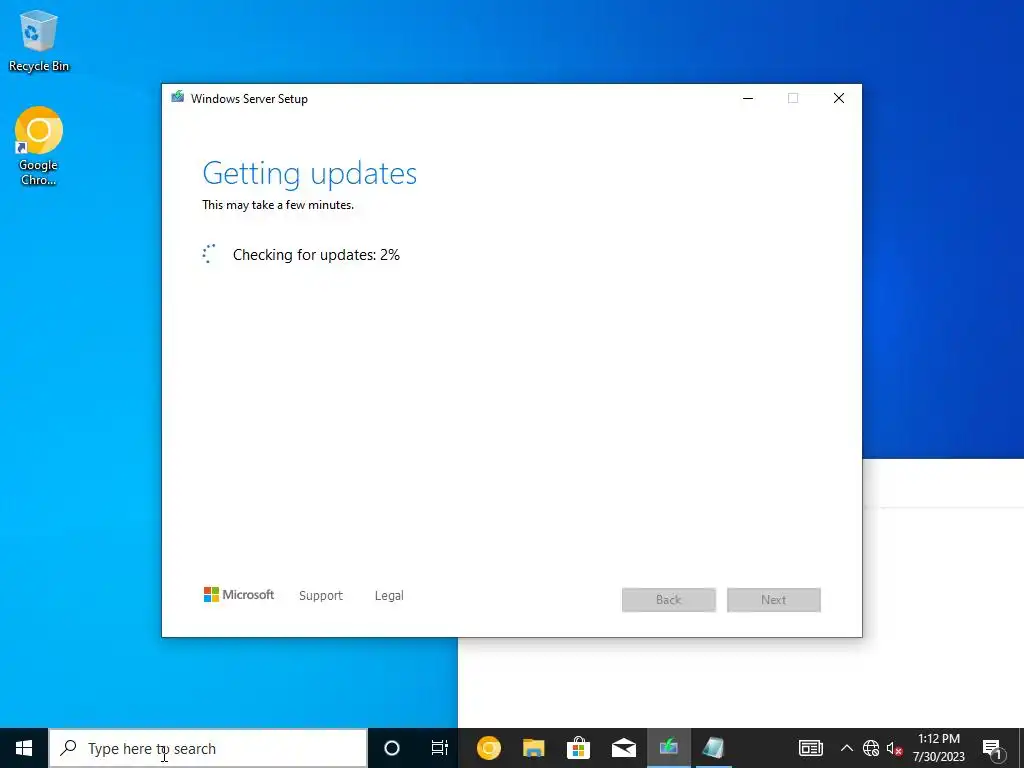The image size is (1024, 768).
Task: Open the Windows Start menu
Action: click(x=24, y=748)
